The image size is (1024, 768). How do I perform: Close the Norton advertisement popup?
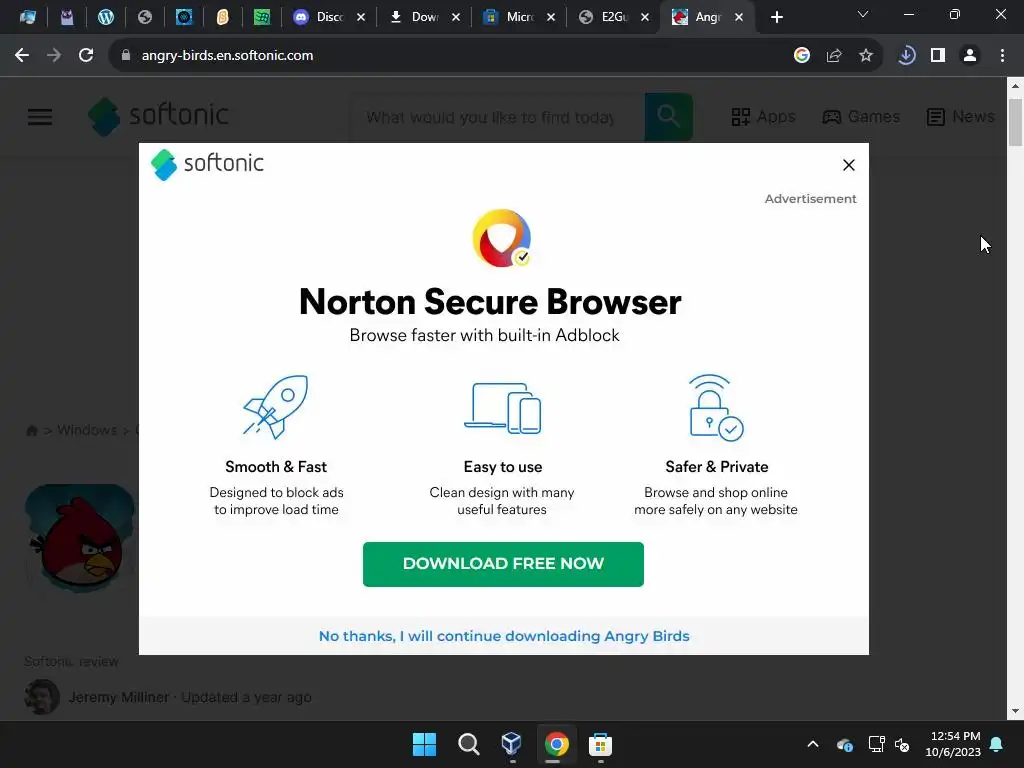click(848, 165)
